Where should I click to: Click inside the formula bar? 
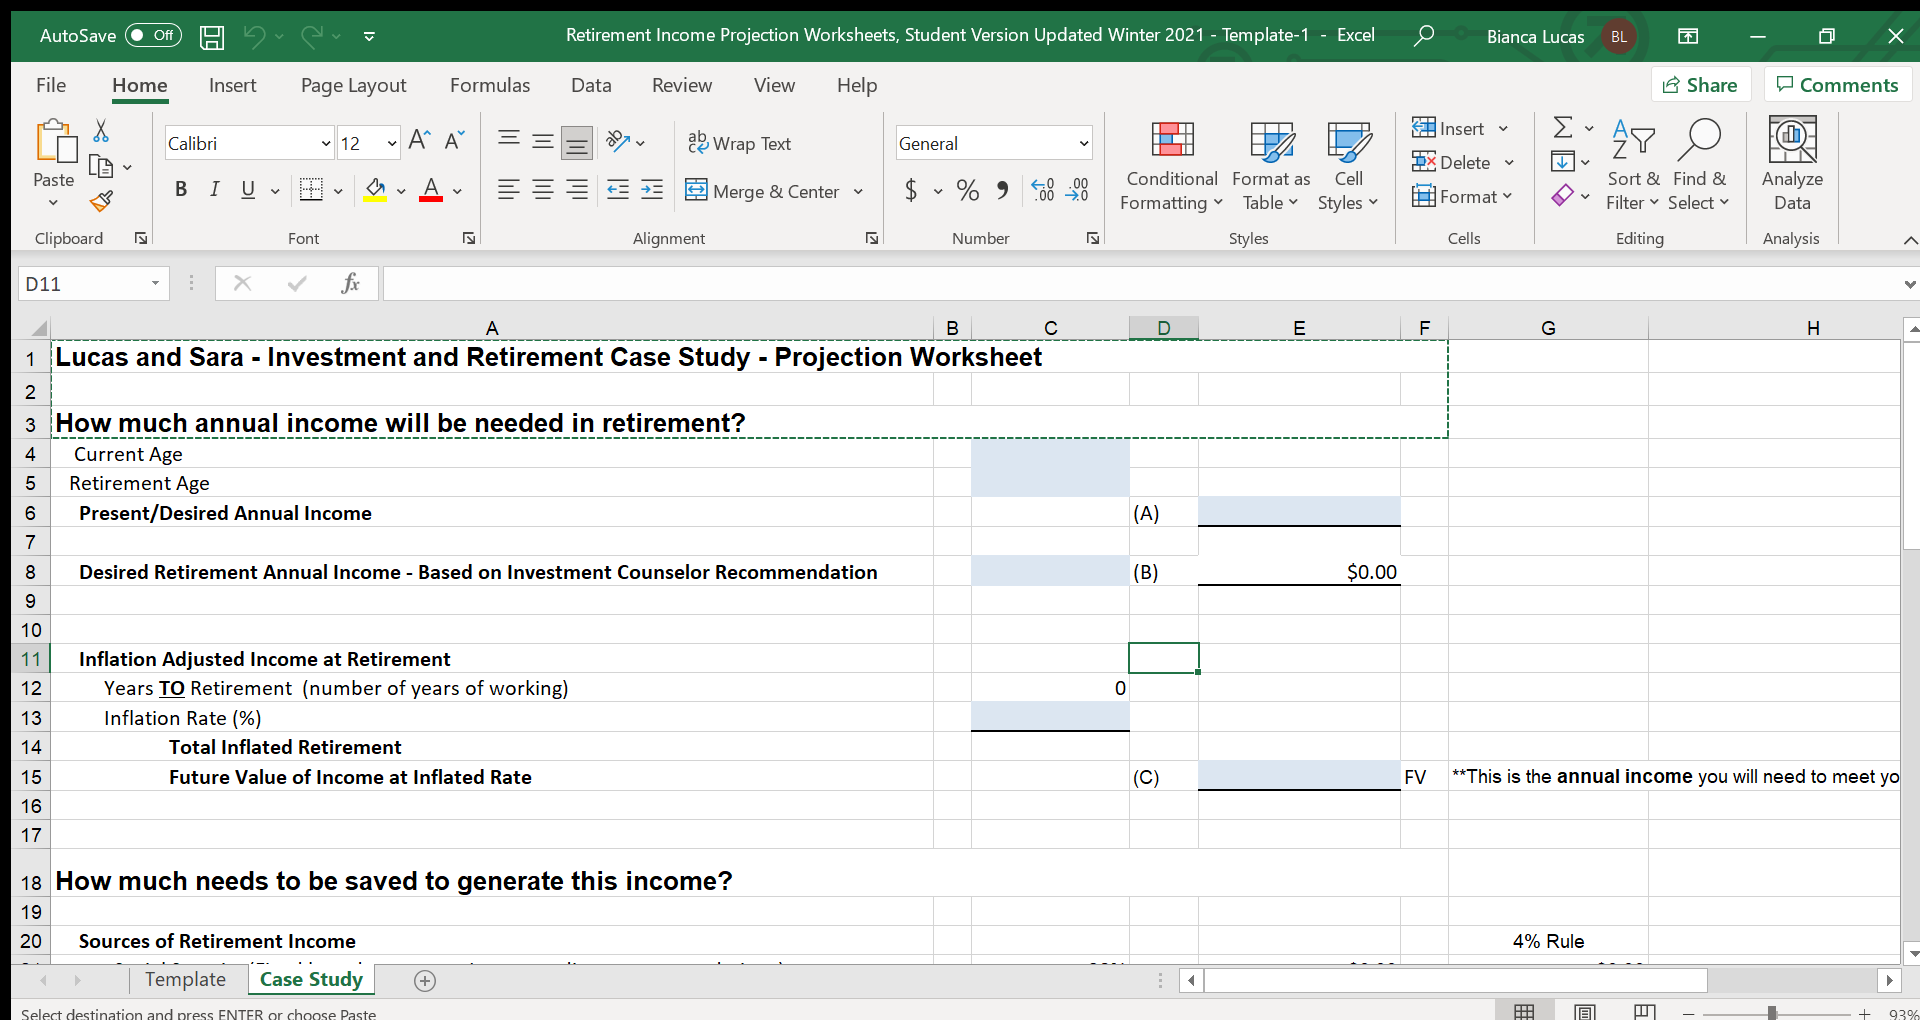click(1140, 284)
